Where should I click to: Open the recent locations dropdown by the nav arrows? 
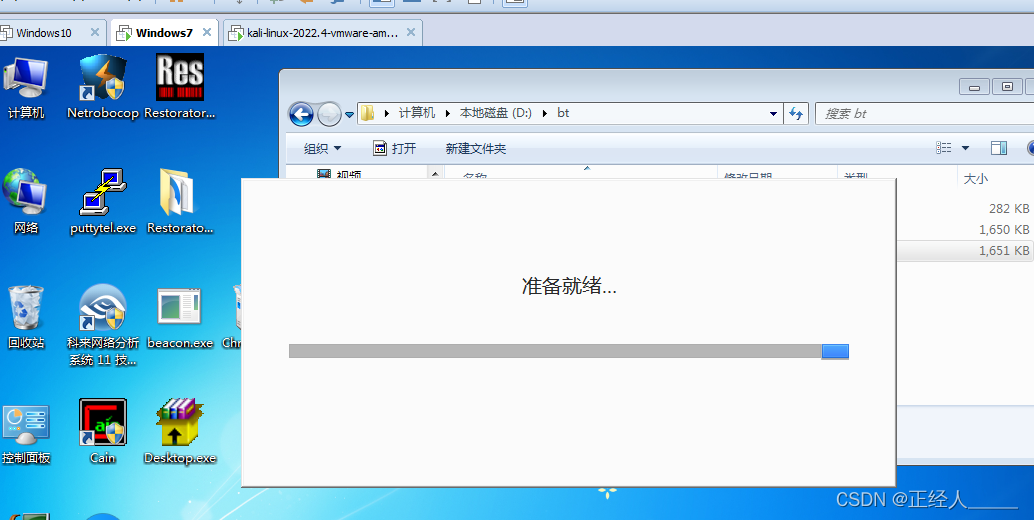350,115
